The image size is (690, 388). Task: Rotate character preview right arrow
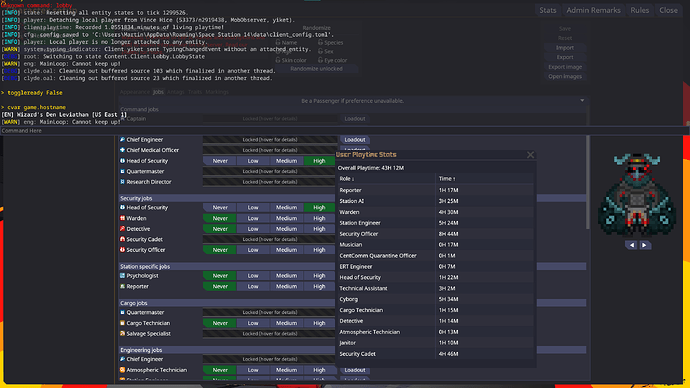point(644,245)
